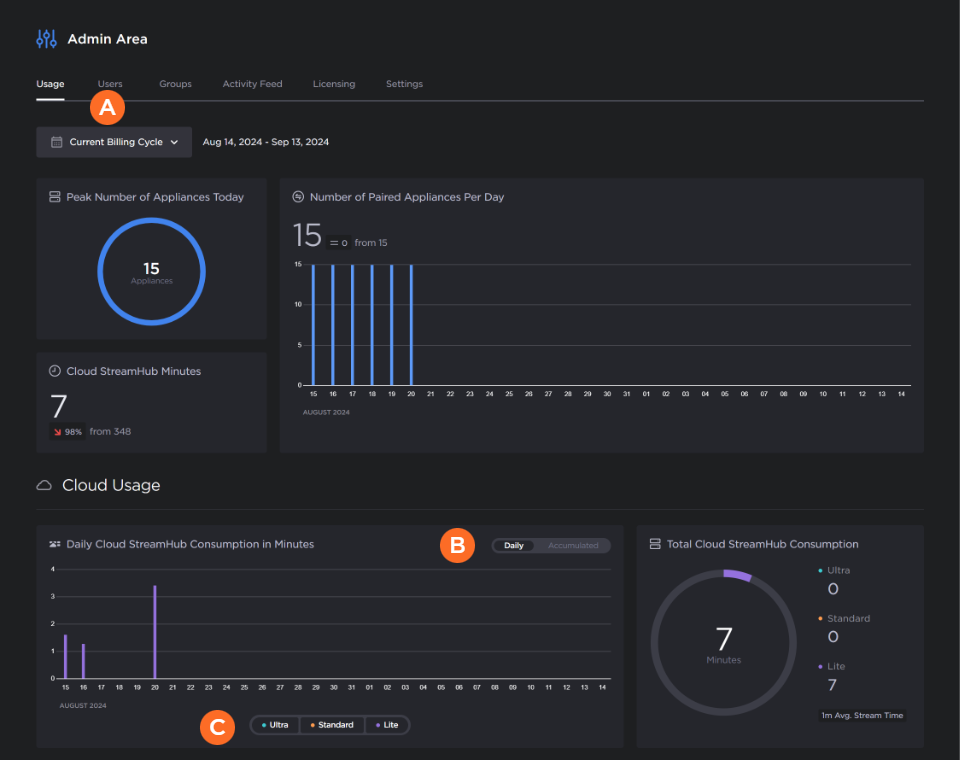Click the Peak Number of Appliances server icon
The height and width of the screenshot is (760, 960).
coord(55,197)
